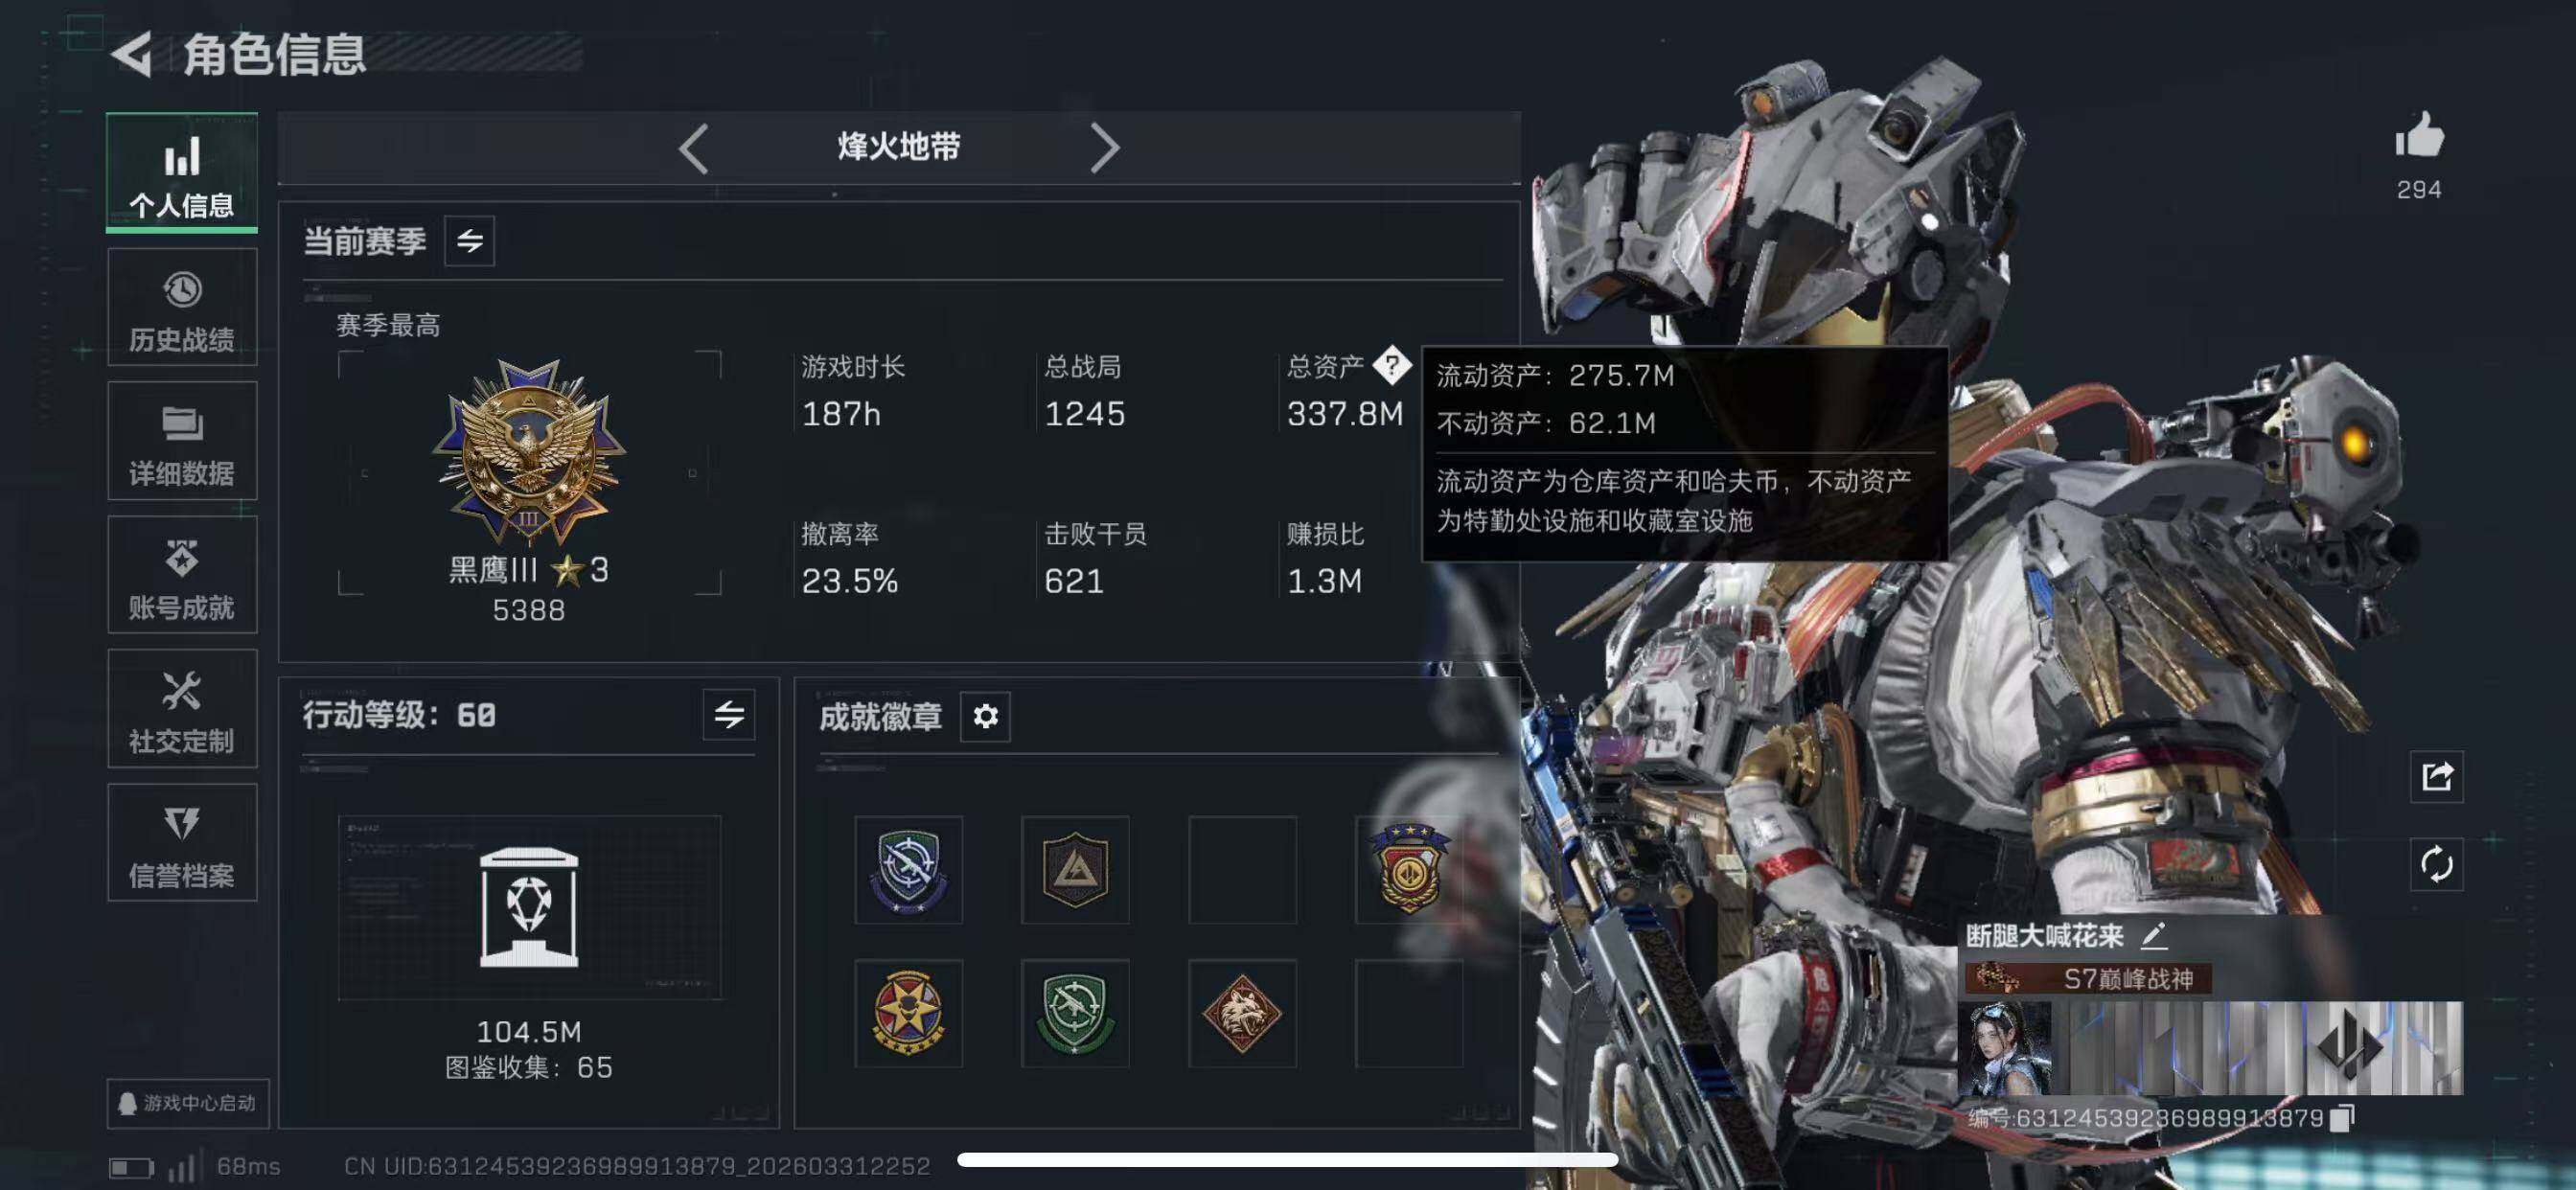Image resolution: width=2576 pixels, height=1190 pixels.
Task: Edit nickname 断腿大喊花来 with pencil icon
Action: (2154, 936)
